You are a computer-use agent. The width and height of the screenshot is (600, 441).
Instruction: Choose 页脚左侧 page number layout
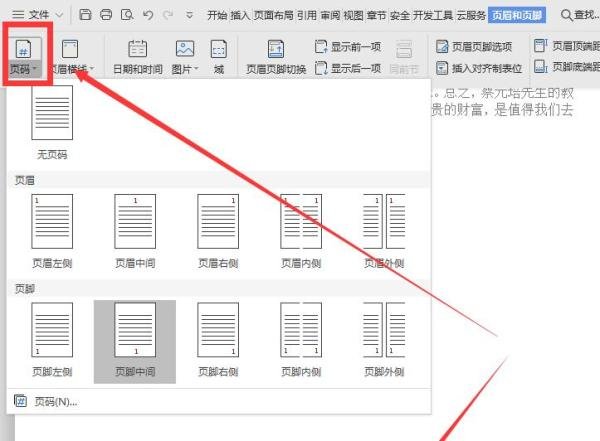point(52,340)
